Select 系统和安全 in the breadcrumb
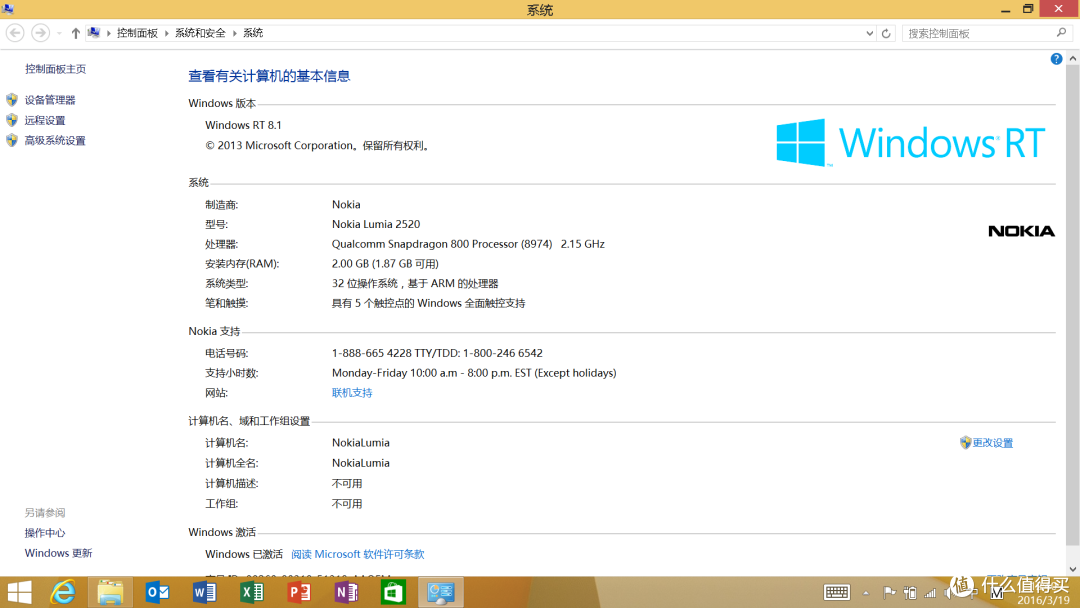Viewport: 1080px width, 608px height. click(200, 33)
